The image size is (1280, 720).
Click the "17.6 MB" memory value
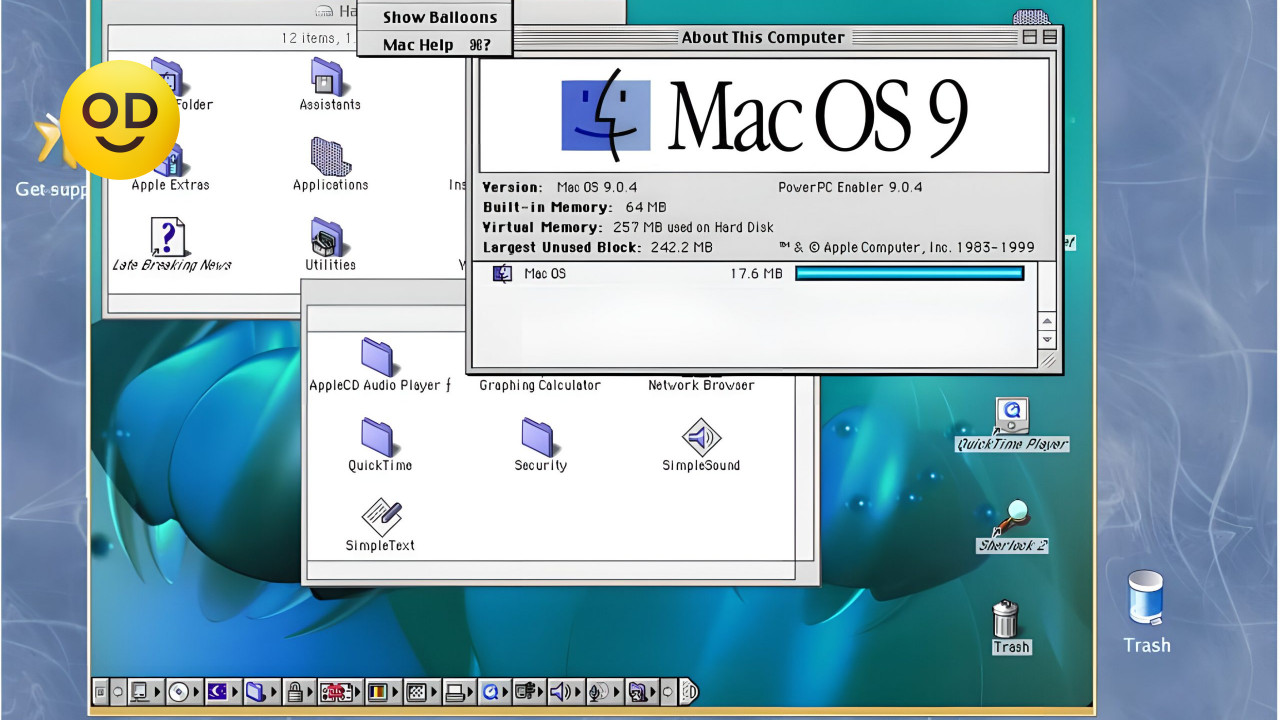click(x=756, y=273)
